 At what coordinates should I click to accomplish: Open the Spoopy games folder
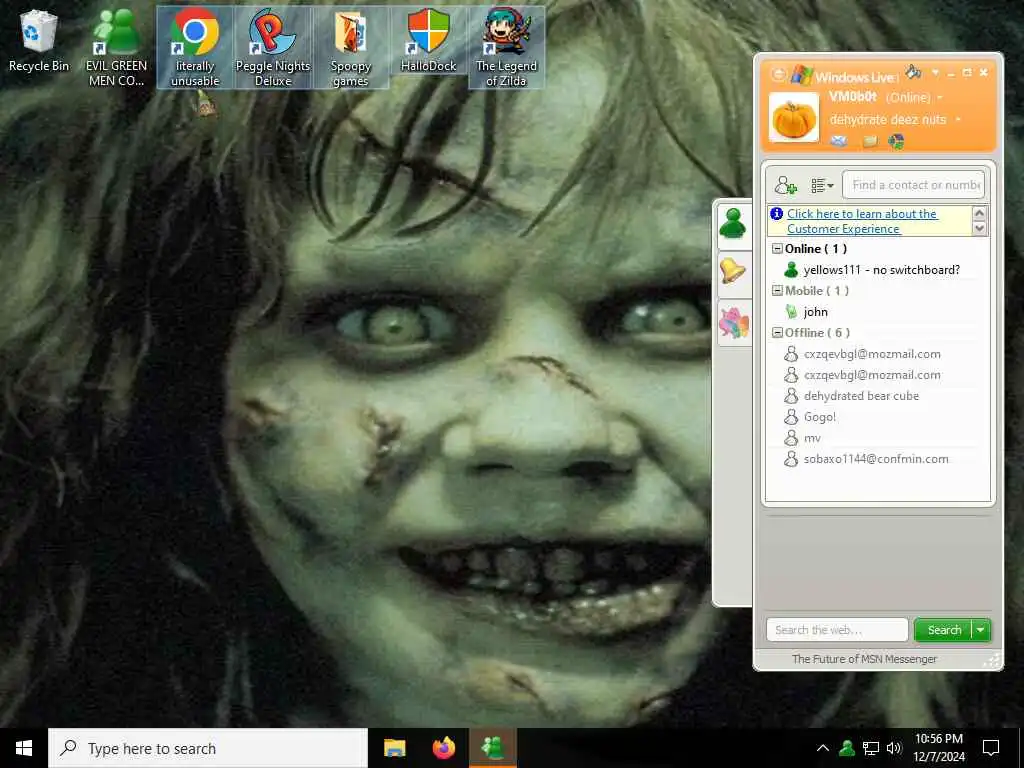click(351, 47)
